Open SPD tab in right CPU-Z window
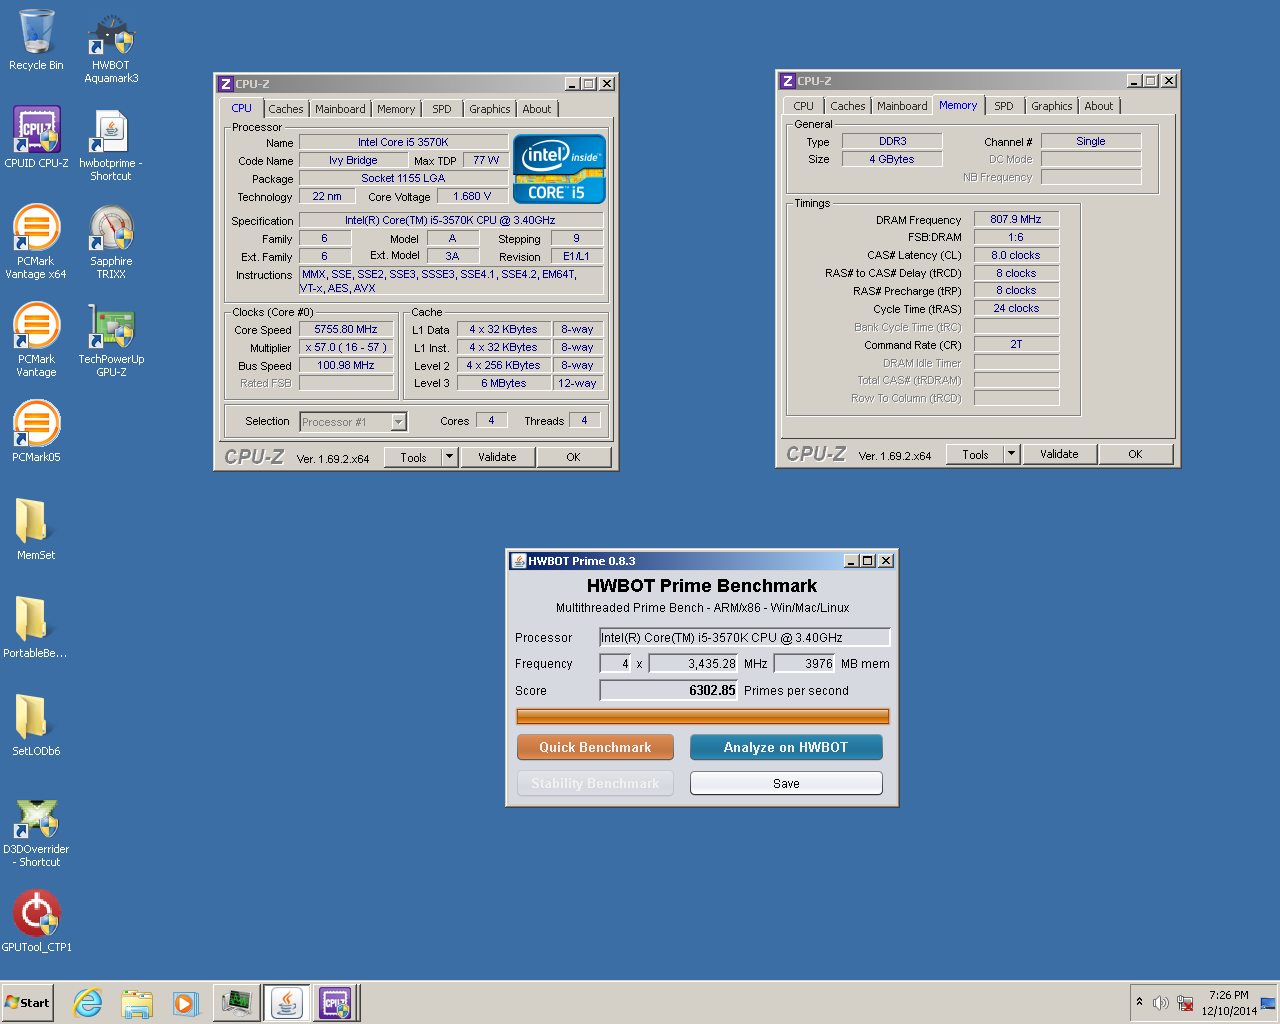Screen dimensions: 1280x1024 [x=1004, y=106]
